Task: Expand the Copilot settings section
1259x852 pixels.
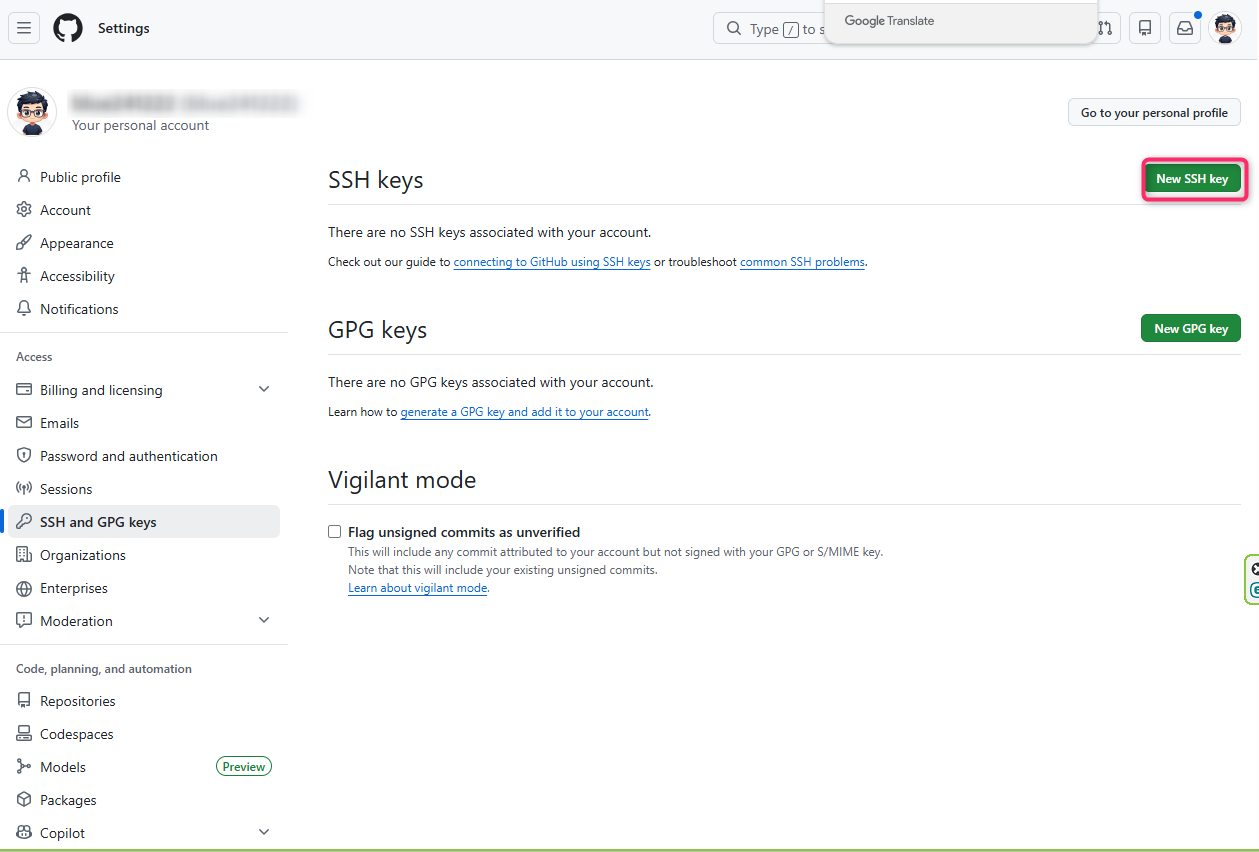Action: click(264, 833)
